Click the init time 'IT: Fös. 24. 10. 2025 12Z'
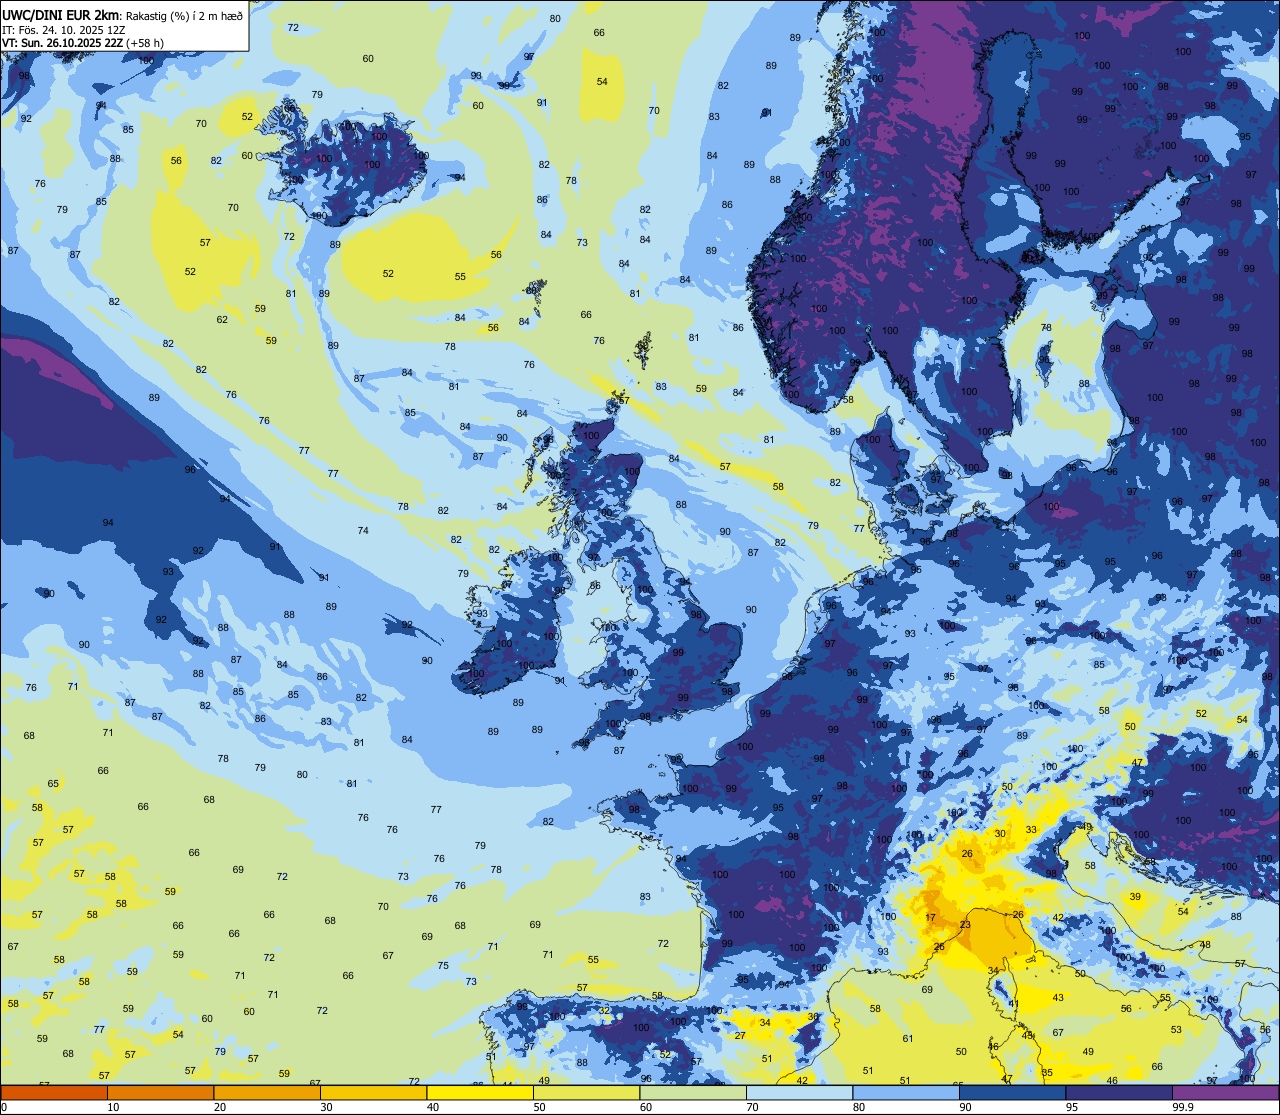1280x1115 pixels. 64,30
